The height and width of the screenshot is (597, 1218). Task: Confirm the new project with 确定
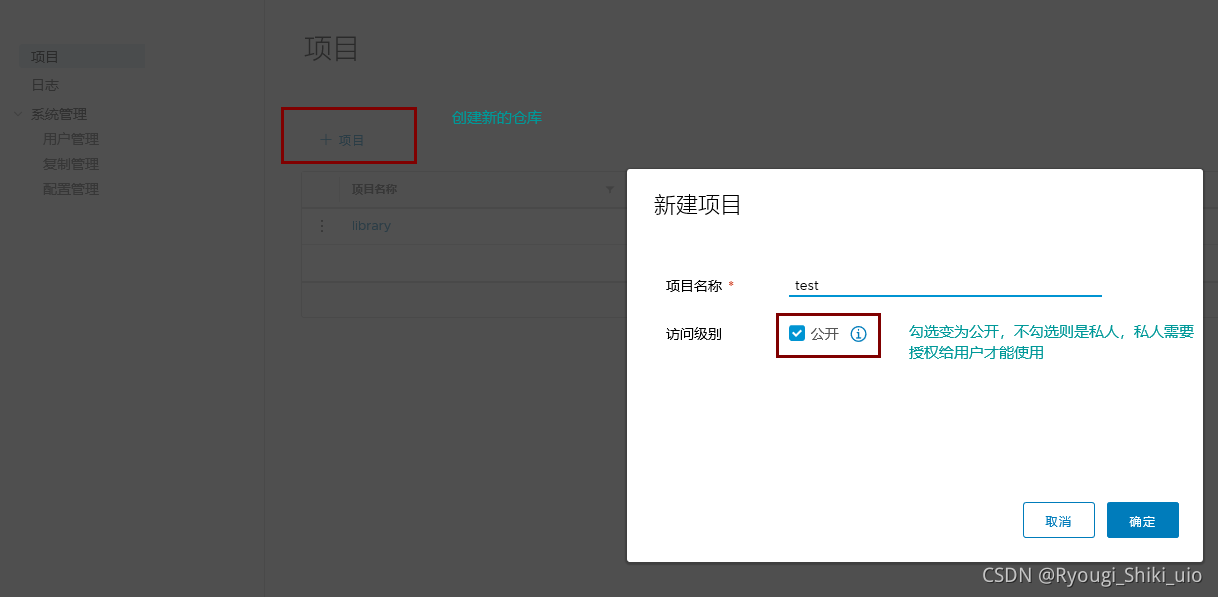[x=1142, y=519]
